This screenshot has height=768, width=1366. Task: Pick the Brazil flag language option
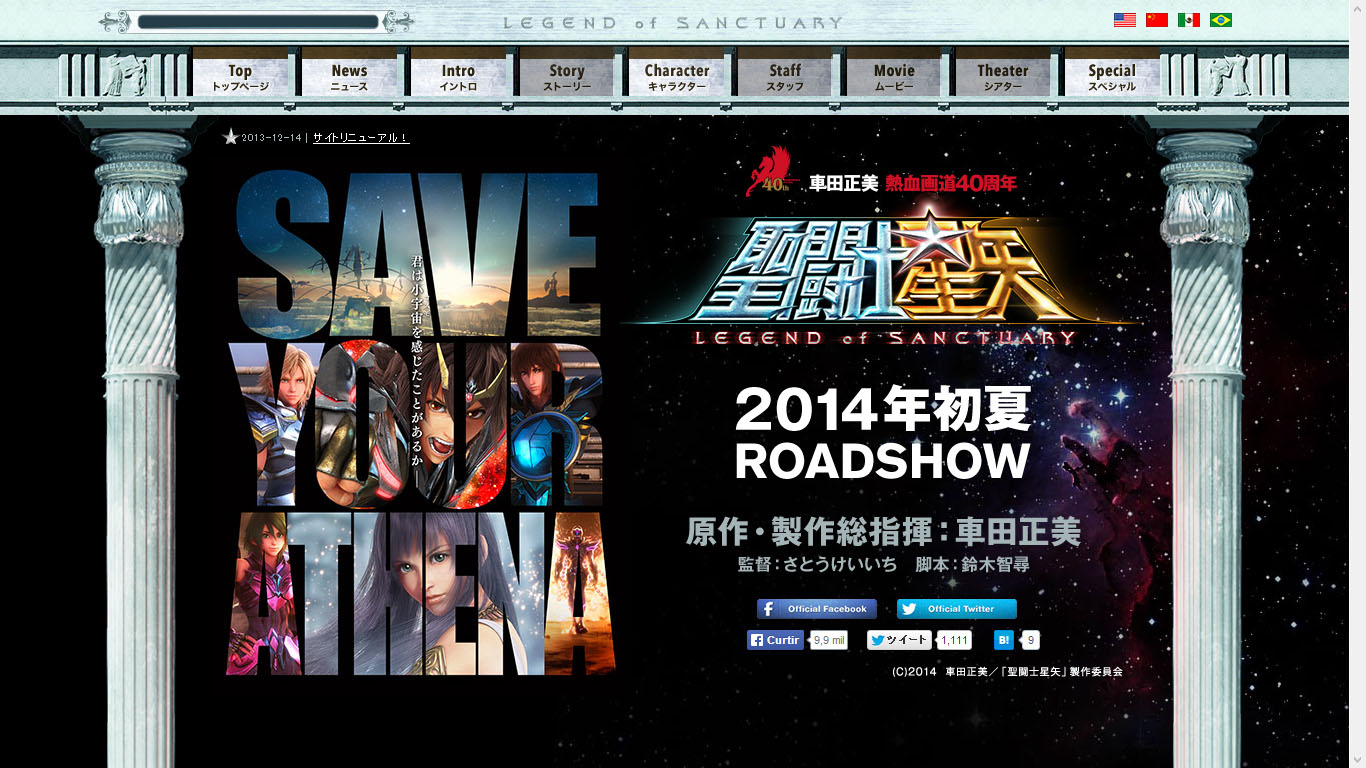click(1220, 20)
